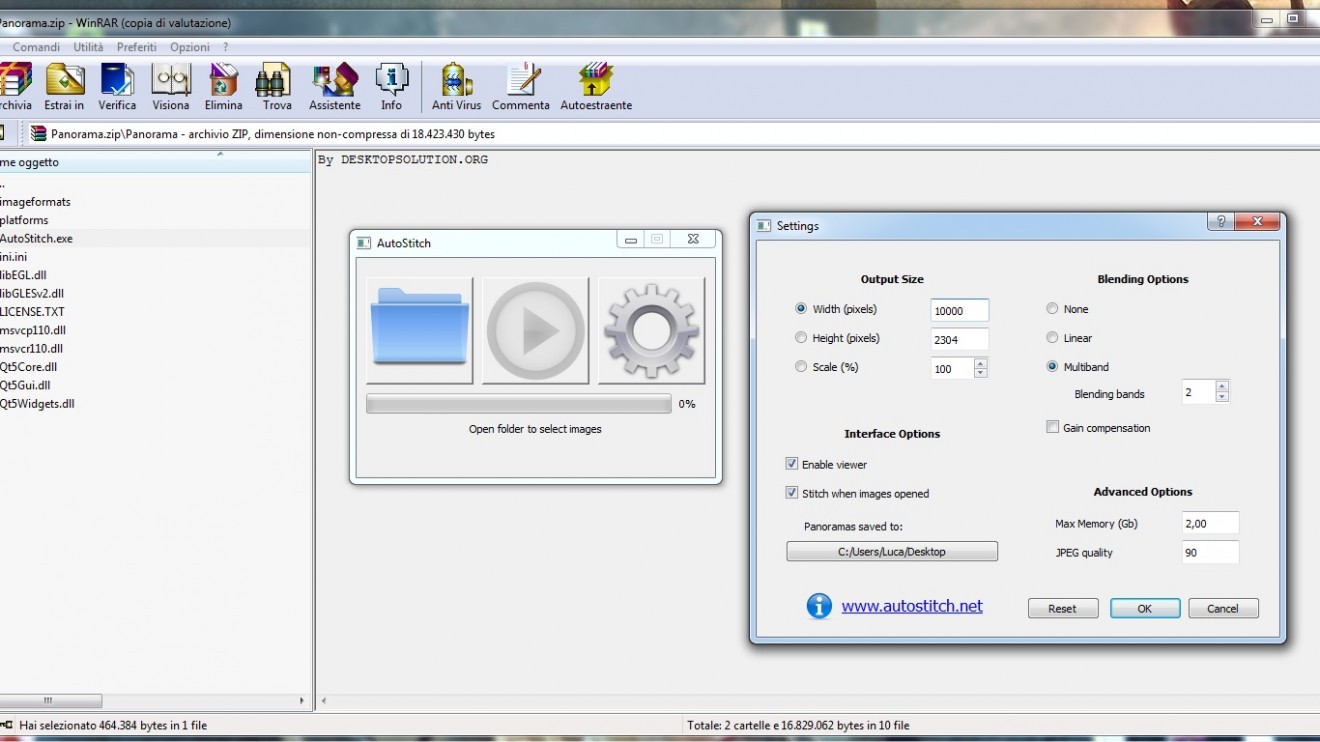Viewport: 1320px width, 742px height.
Task: Decrease the Scale (%) spinner value
Action: pyautogui.click(x=980, y=373)
